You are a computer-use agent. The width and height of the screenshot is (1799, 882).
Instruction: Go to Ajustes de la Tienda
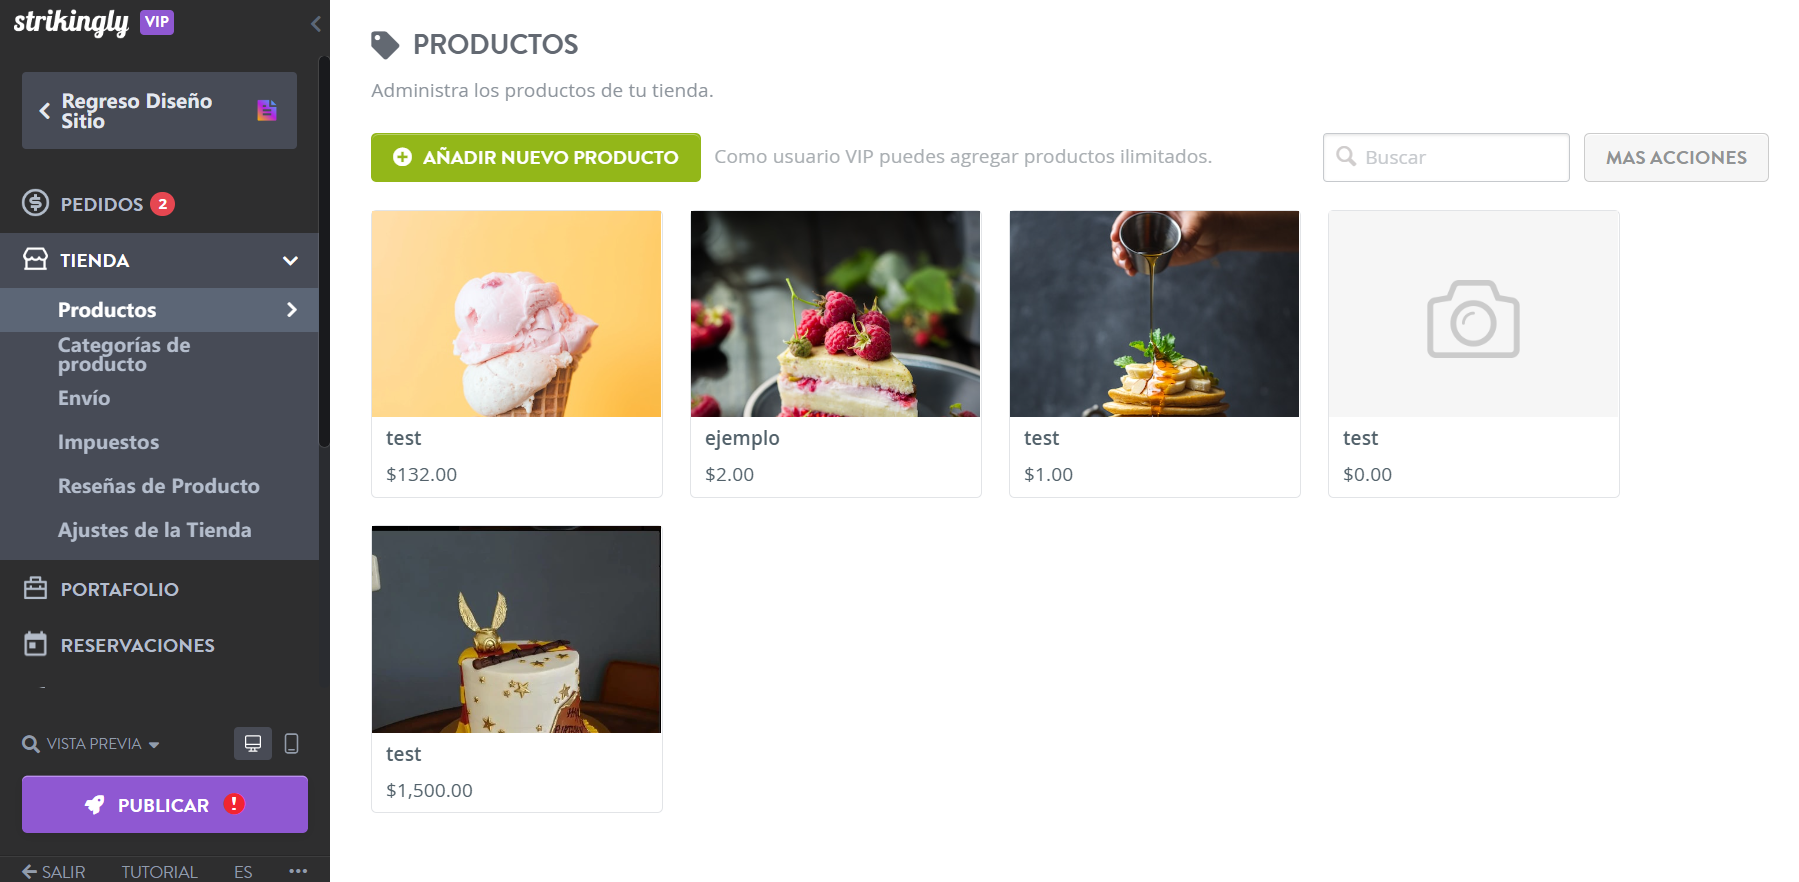(155, 530)
